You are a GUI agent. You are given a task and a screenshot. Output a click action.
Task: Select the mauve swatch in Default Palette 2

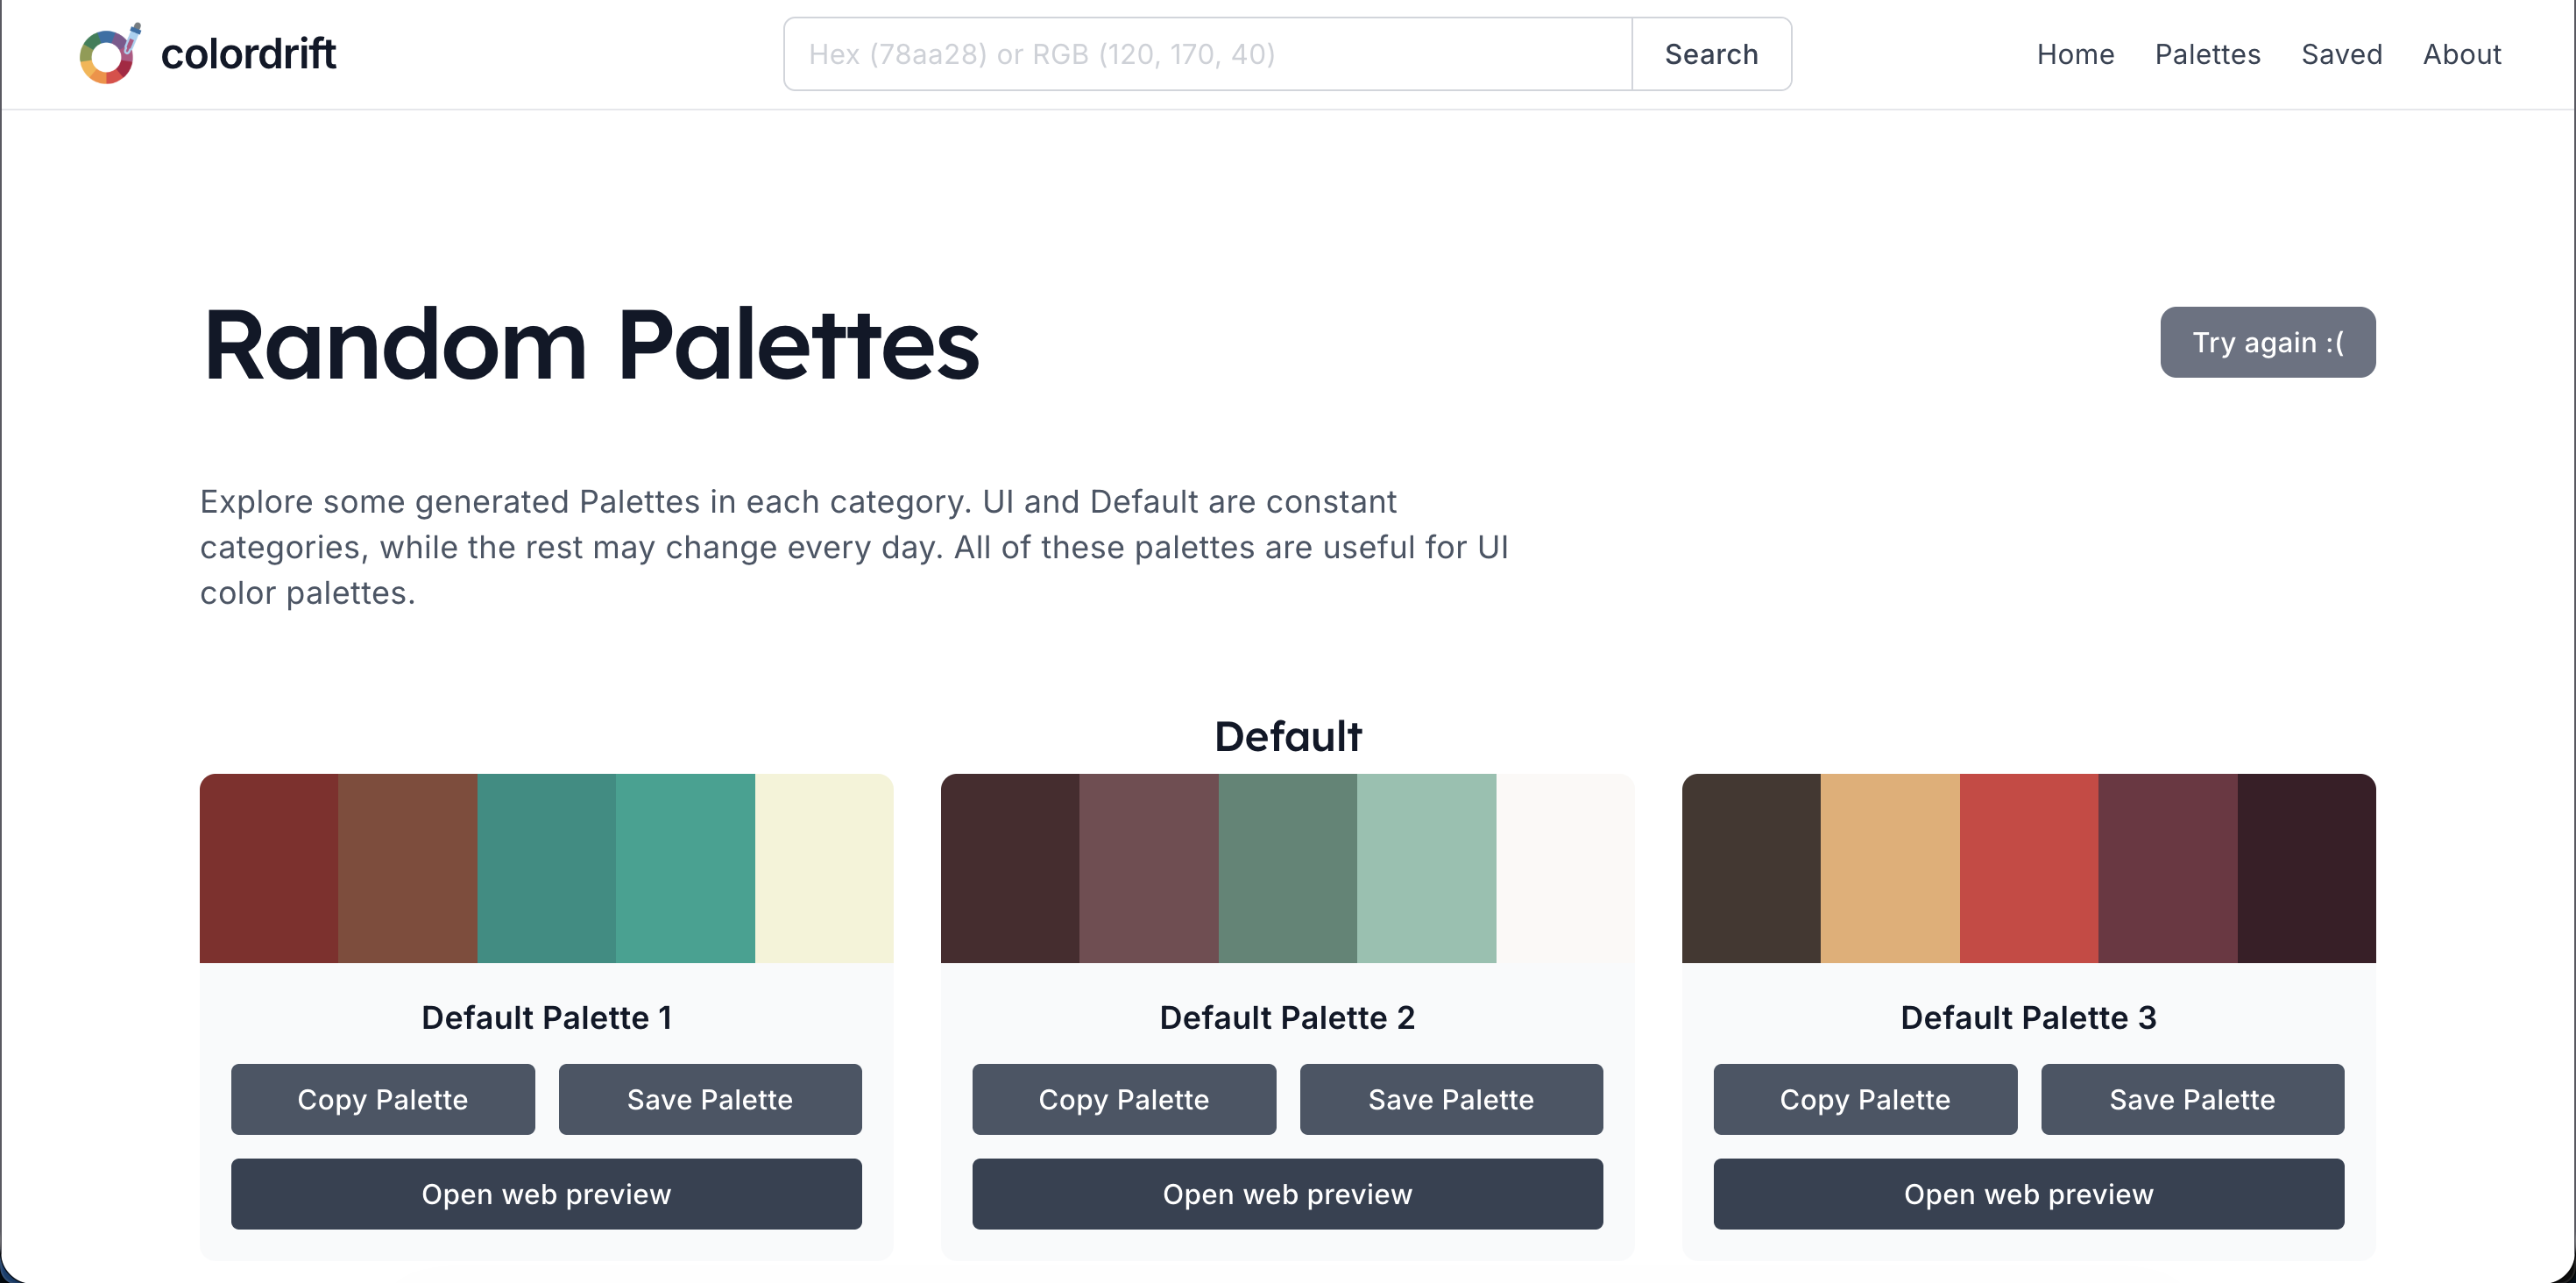pyautogui.click(x=1148, y=868)
